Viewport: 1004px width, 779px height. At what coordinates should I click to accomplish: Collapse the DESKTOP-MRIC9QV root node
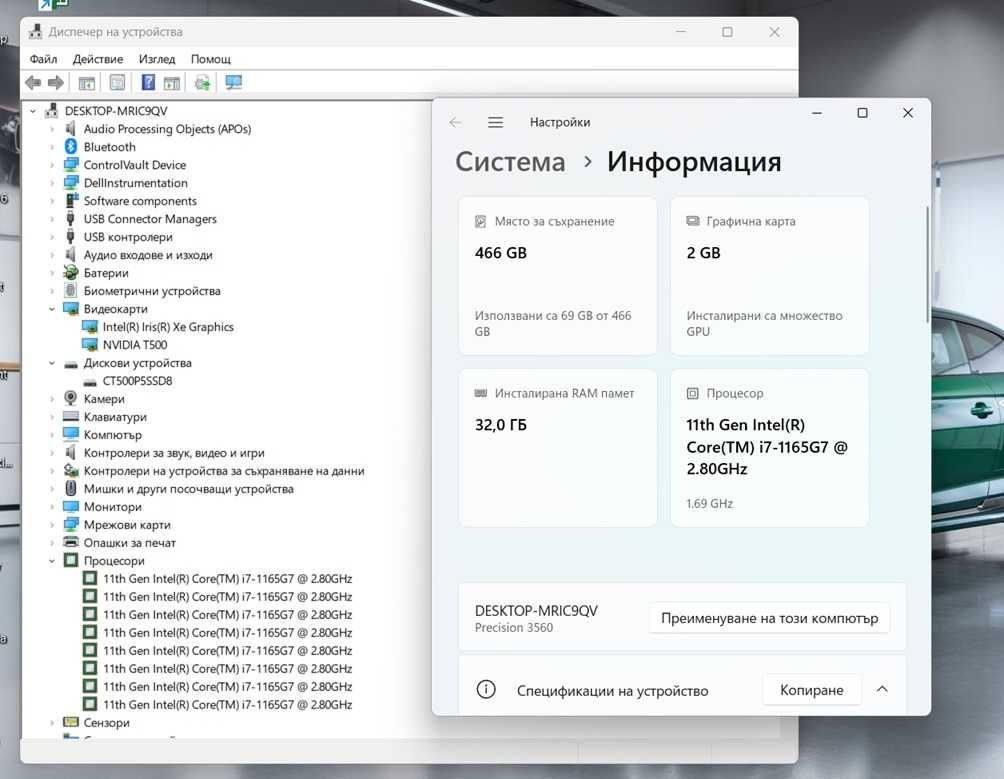tap(33, 111)
